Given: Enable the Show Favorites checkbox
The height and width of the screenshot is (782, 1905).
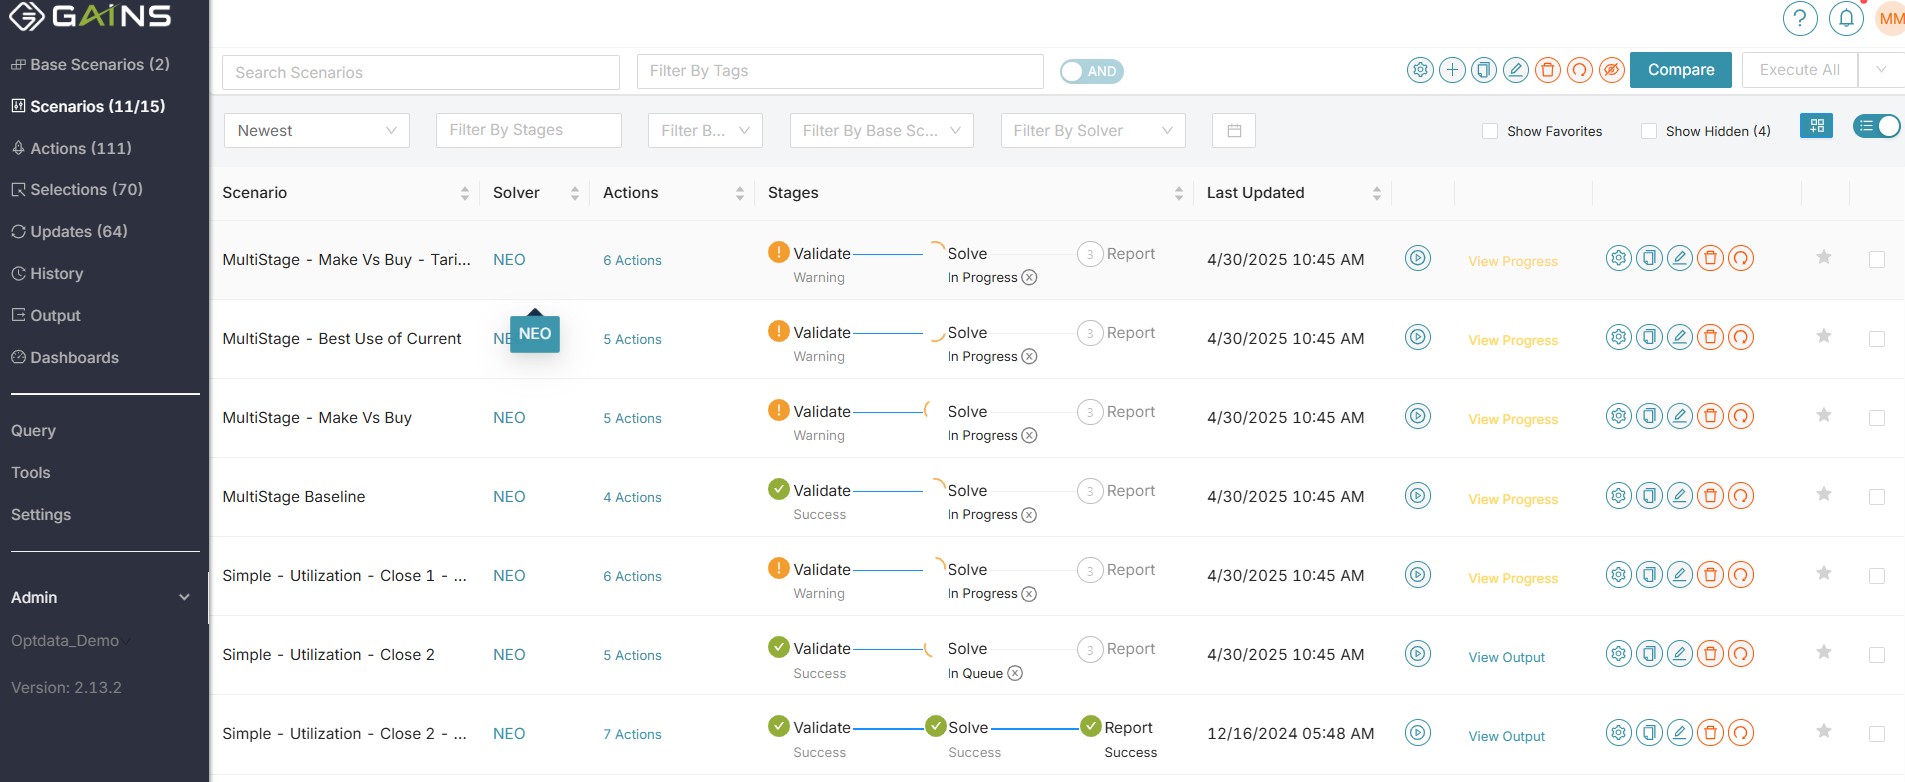Looking at the screenshot, I should (x=1490, y=131).
